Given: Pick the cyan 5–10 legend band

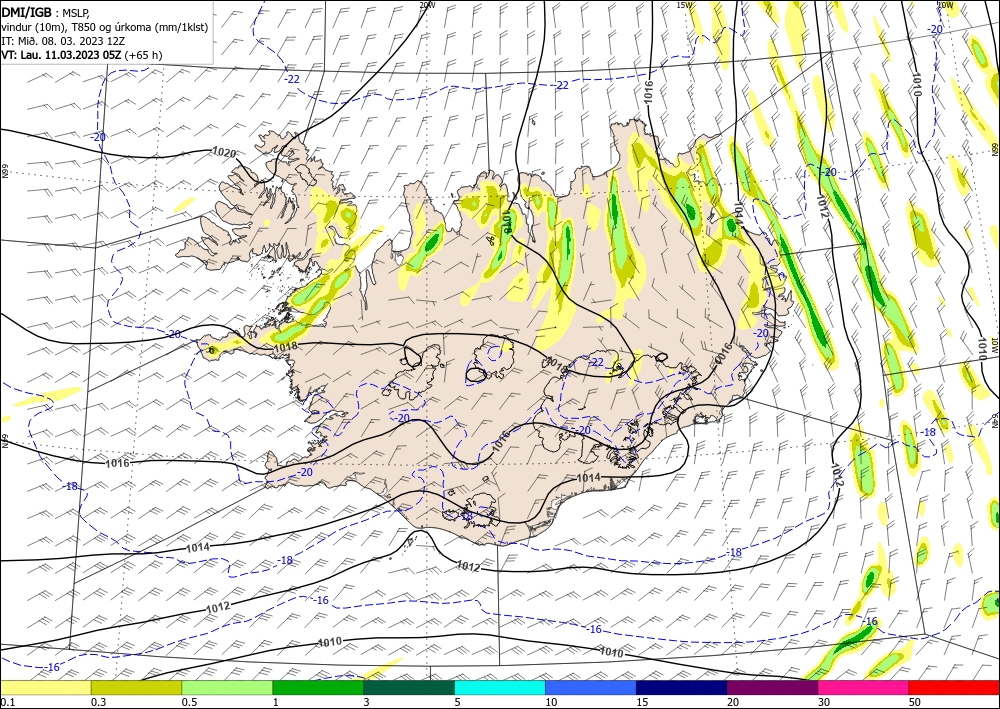Looking at the screenshot, I should coord(500,687).
